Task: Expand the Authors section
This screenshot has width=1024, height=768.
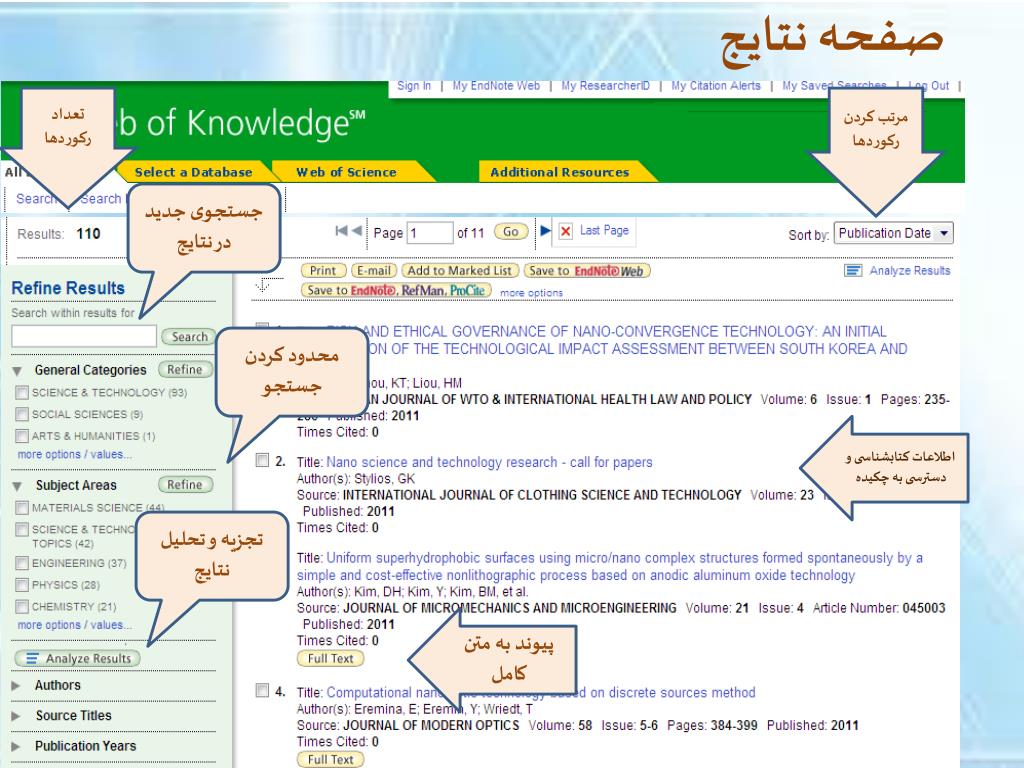Action: pyautogui.click(x=16, y=686)
